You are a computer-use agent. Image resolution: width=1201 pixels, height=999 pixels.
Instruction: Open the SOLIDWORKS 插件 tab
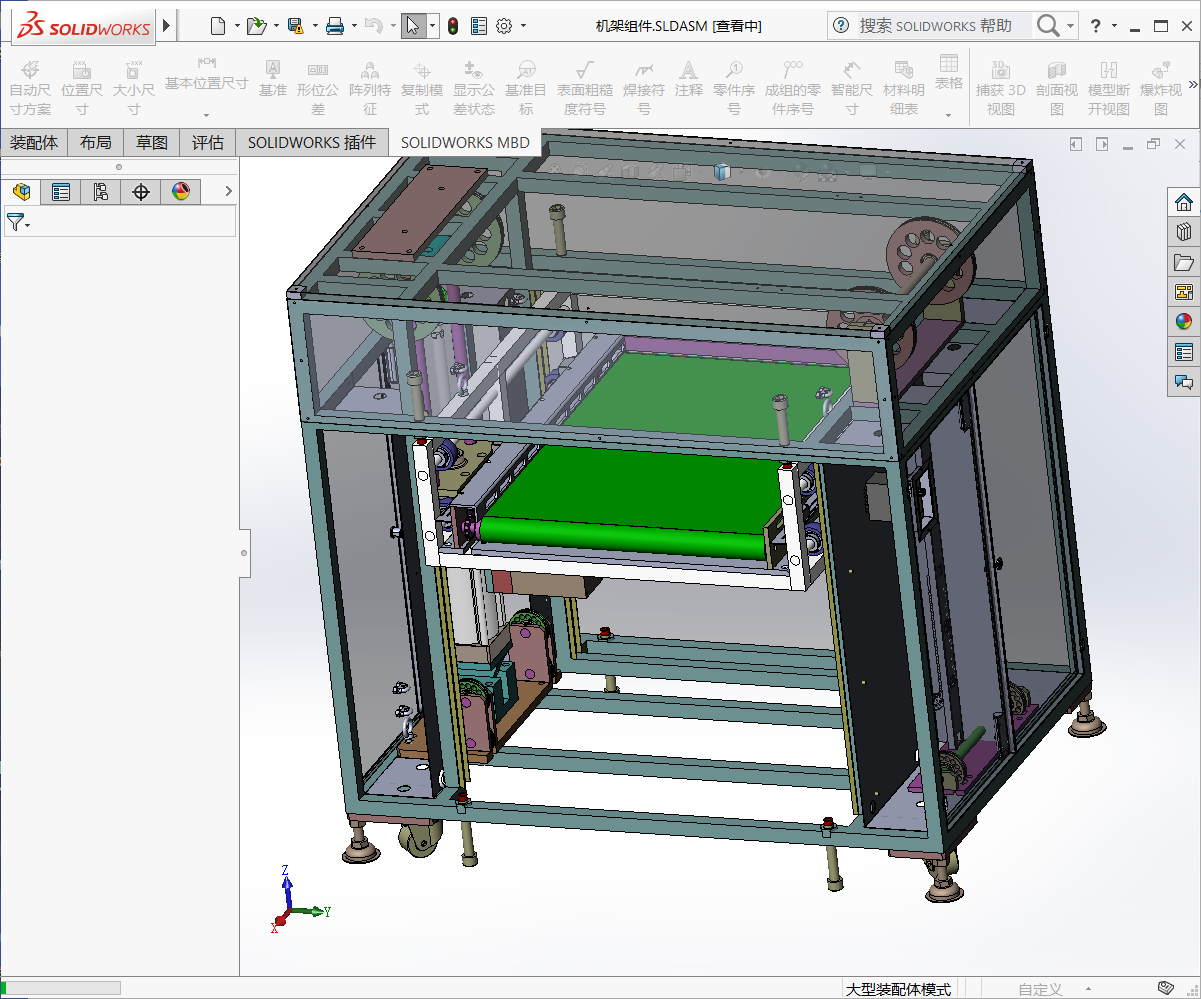coord(312,143)
